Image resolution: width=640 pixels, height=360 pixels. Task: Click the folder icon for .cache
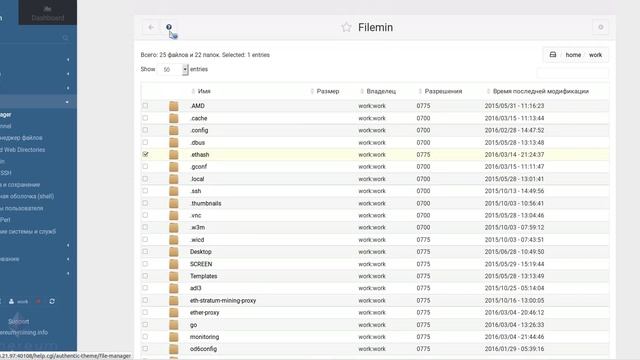click(x=173, y=118)
